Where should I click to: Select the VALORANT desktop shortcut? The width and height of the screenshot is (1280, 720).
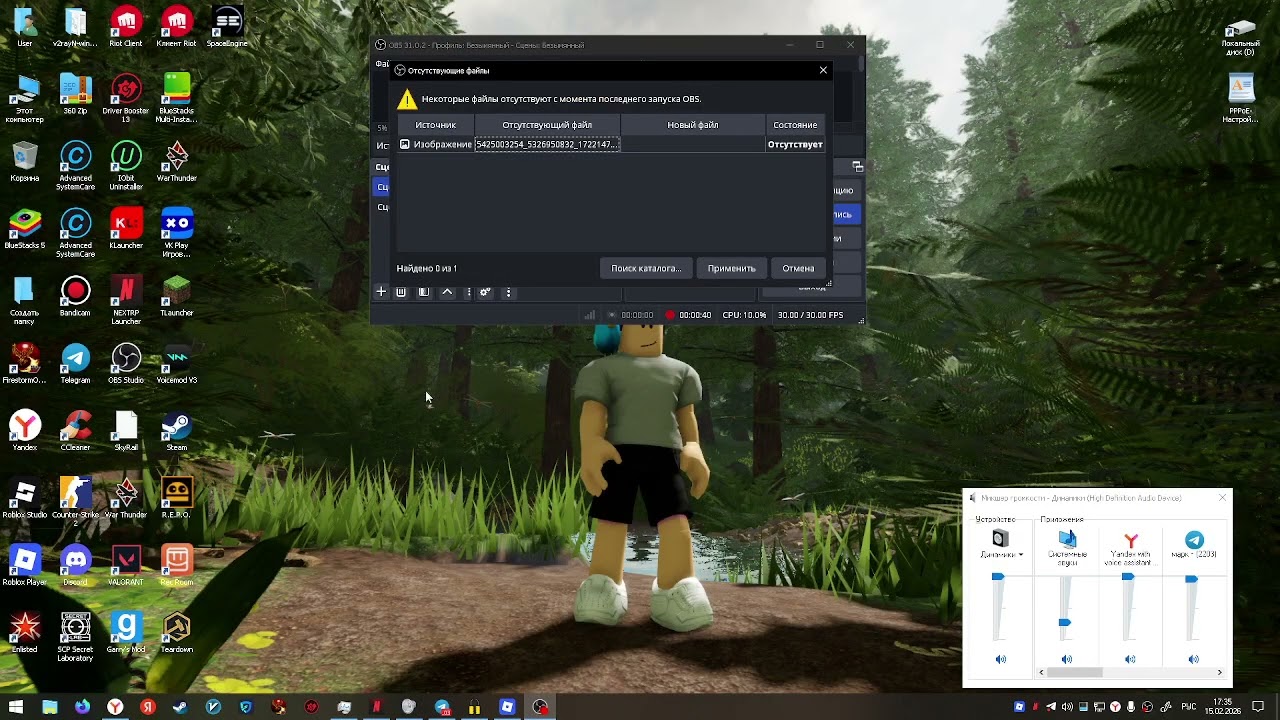[126, 566]
